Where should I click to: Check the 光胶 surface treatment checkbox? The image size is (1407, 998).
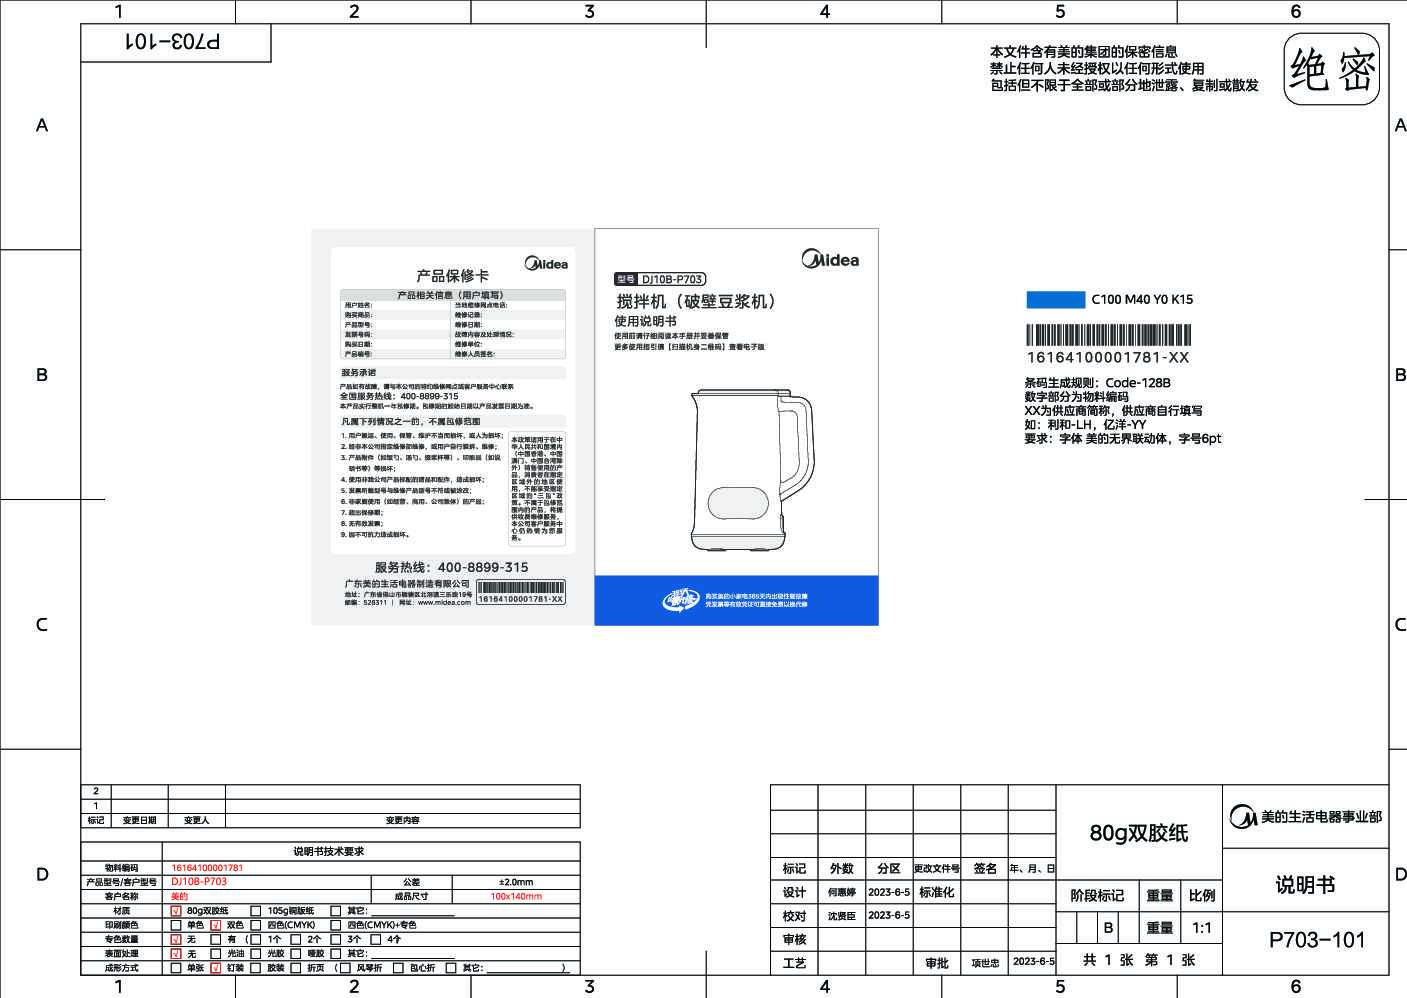coord(256,953)
